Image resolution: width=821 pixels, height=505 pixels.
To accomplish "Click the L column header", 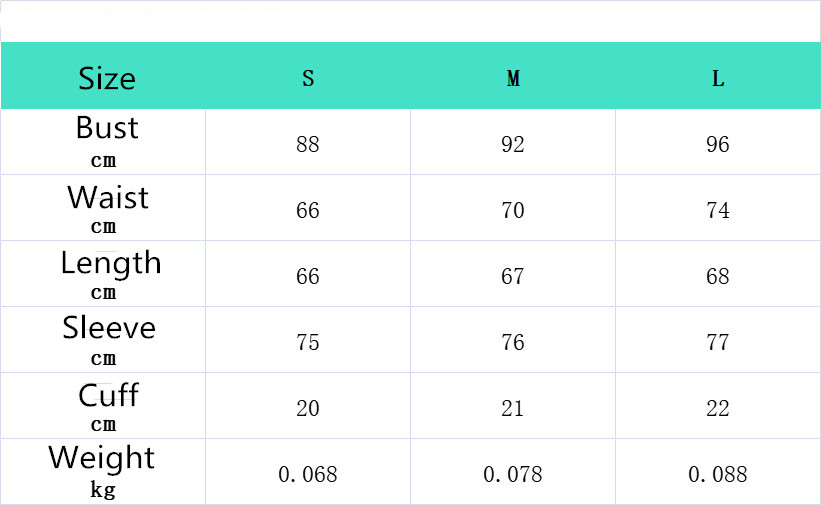I will 718,79.
